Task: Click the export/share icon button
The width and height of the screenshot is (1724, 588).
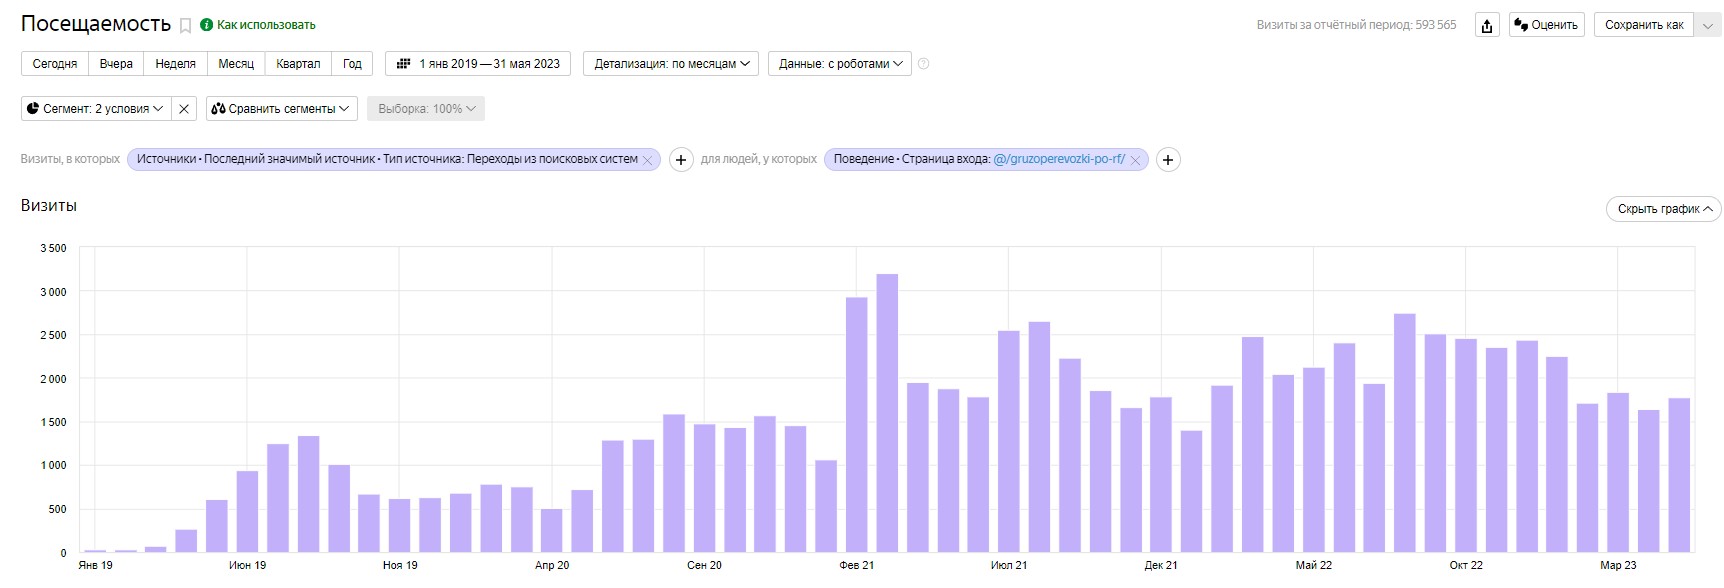Action: point(1487,26)
